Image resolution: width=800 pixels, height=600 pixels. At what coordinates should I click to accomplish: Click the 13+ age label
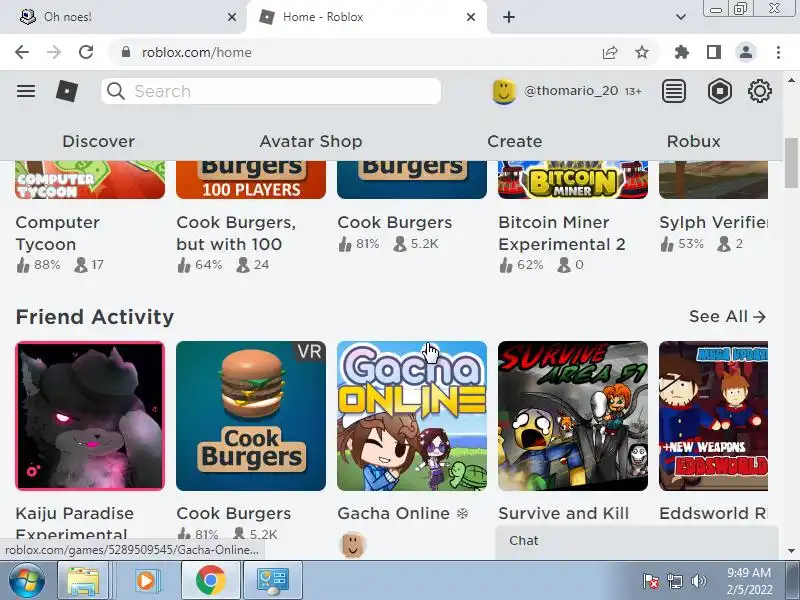pos(633,91)
